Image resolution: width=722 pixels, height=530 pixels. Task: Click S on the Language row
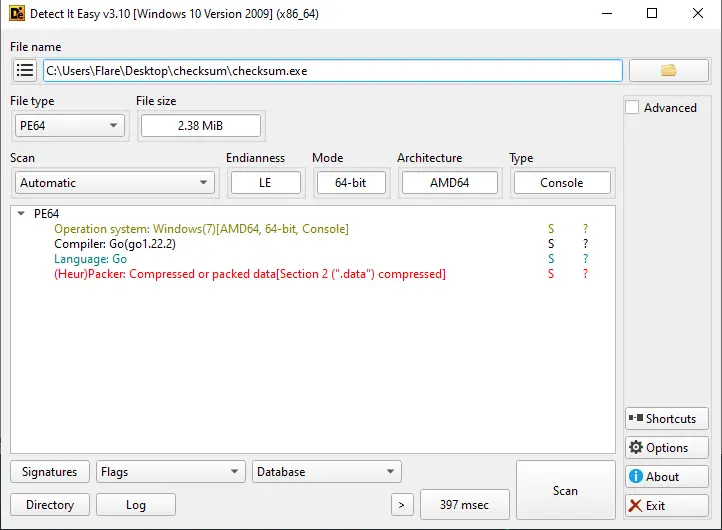point(551,259)
